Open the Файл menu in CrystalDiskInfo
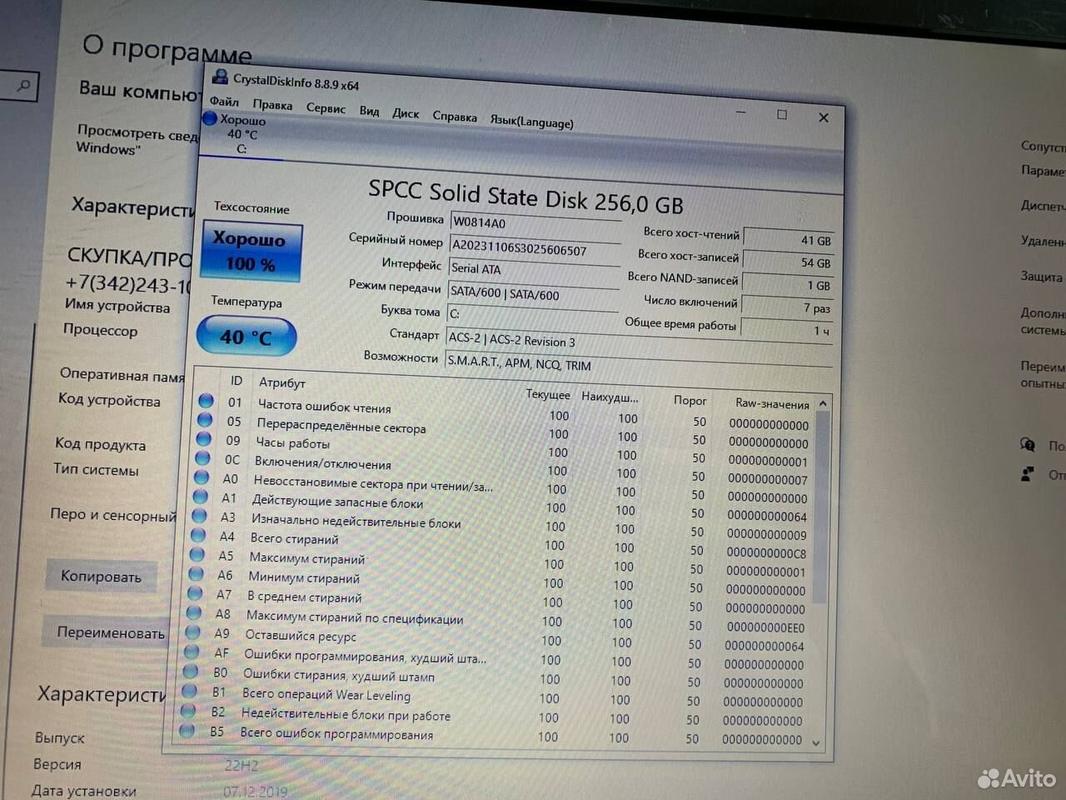Screen dimensions: 1066x800 click(x=224, y=102)
